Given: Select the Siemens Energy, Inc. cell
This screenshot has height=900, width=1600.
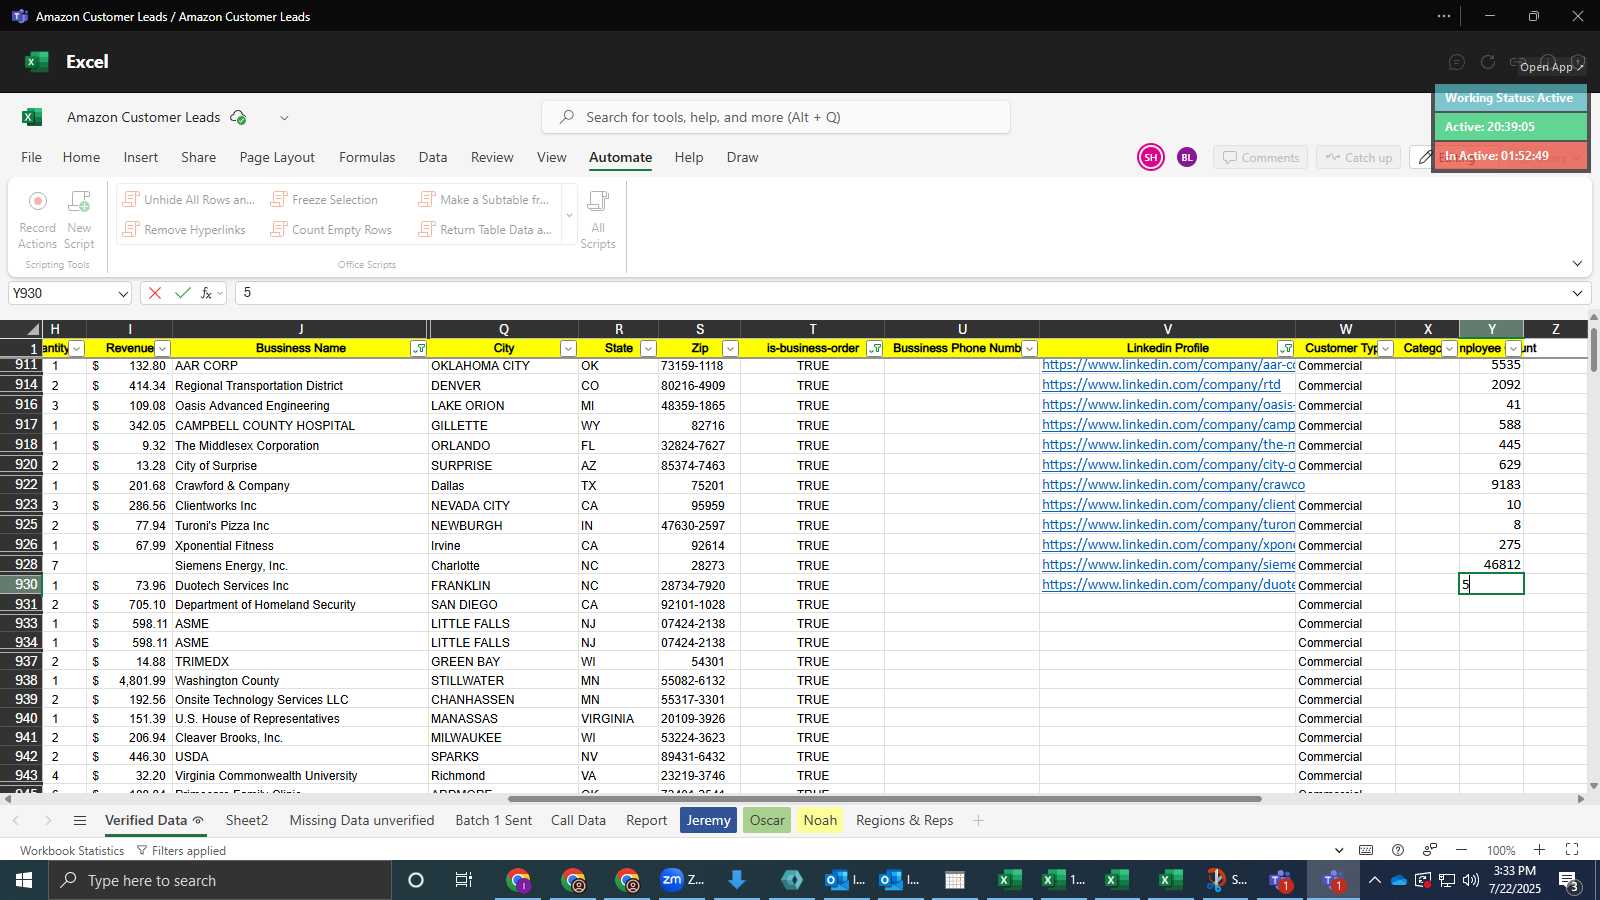Looking at the screenshot, I should click(x=300, y=565).
